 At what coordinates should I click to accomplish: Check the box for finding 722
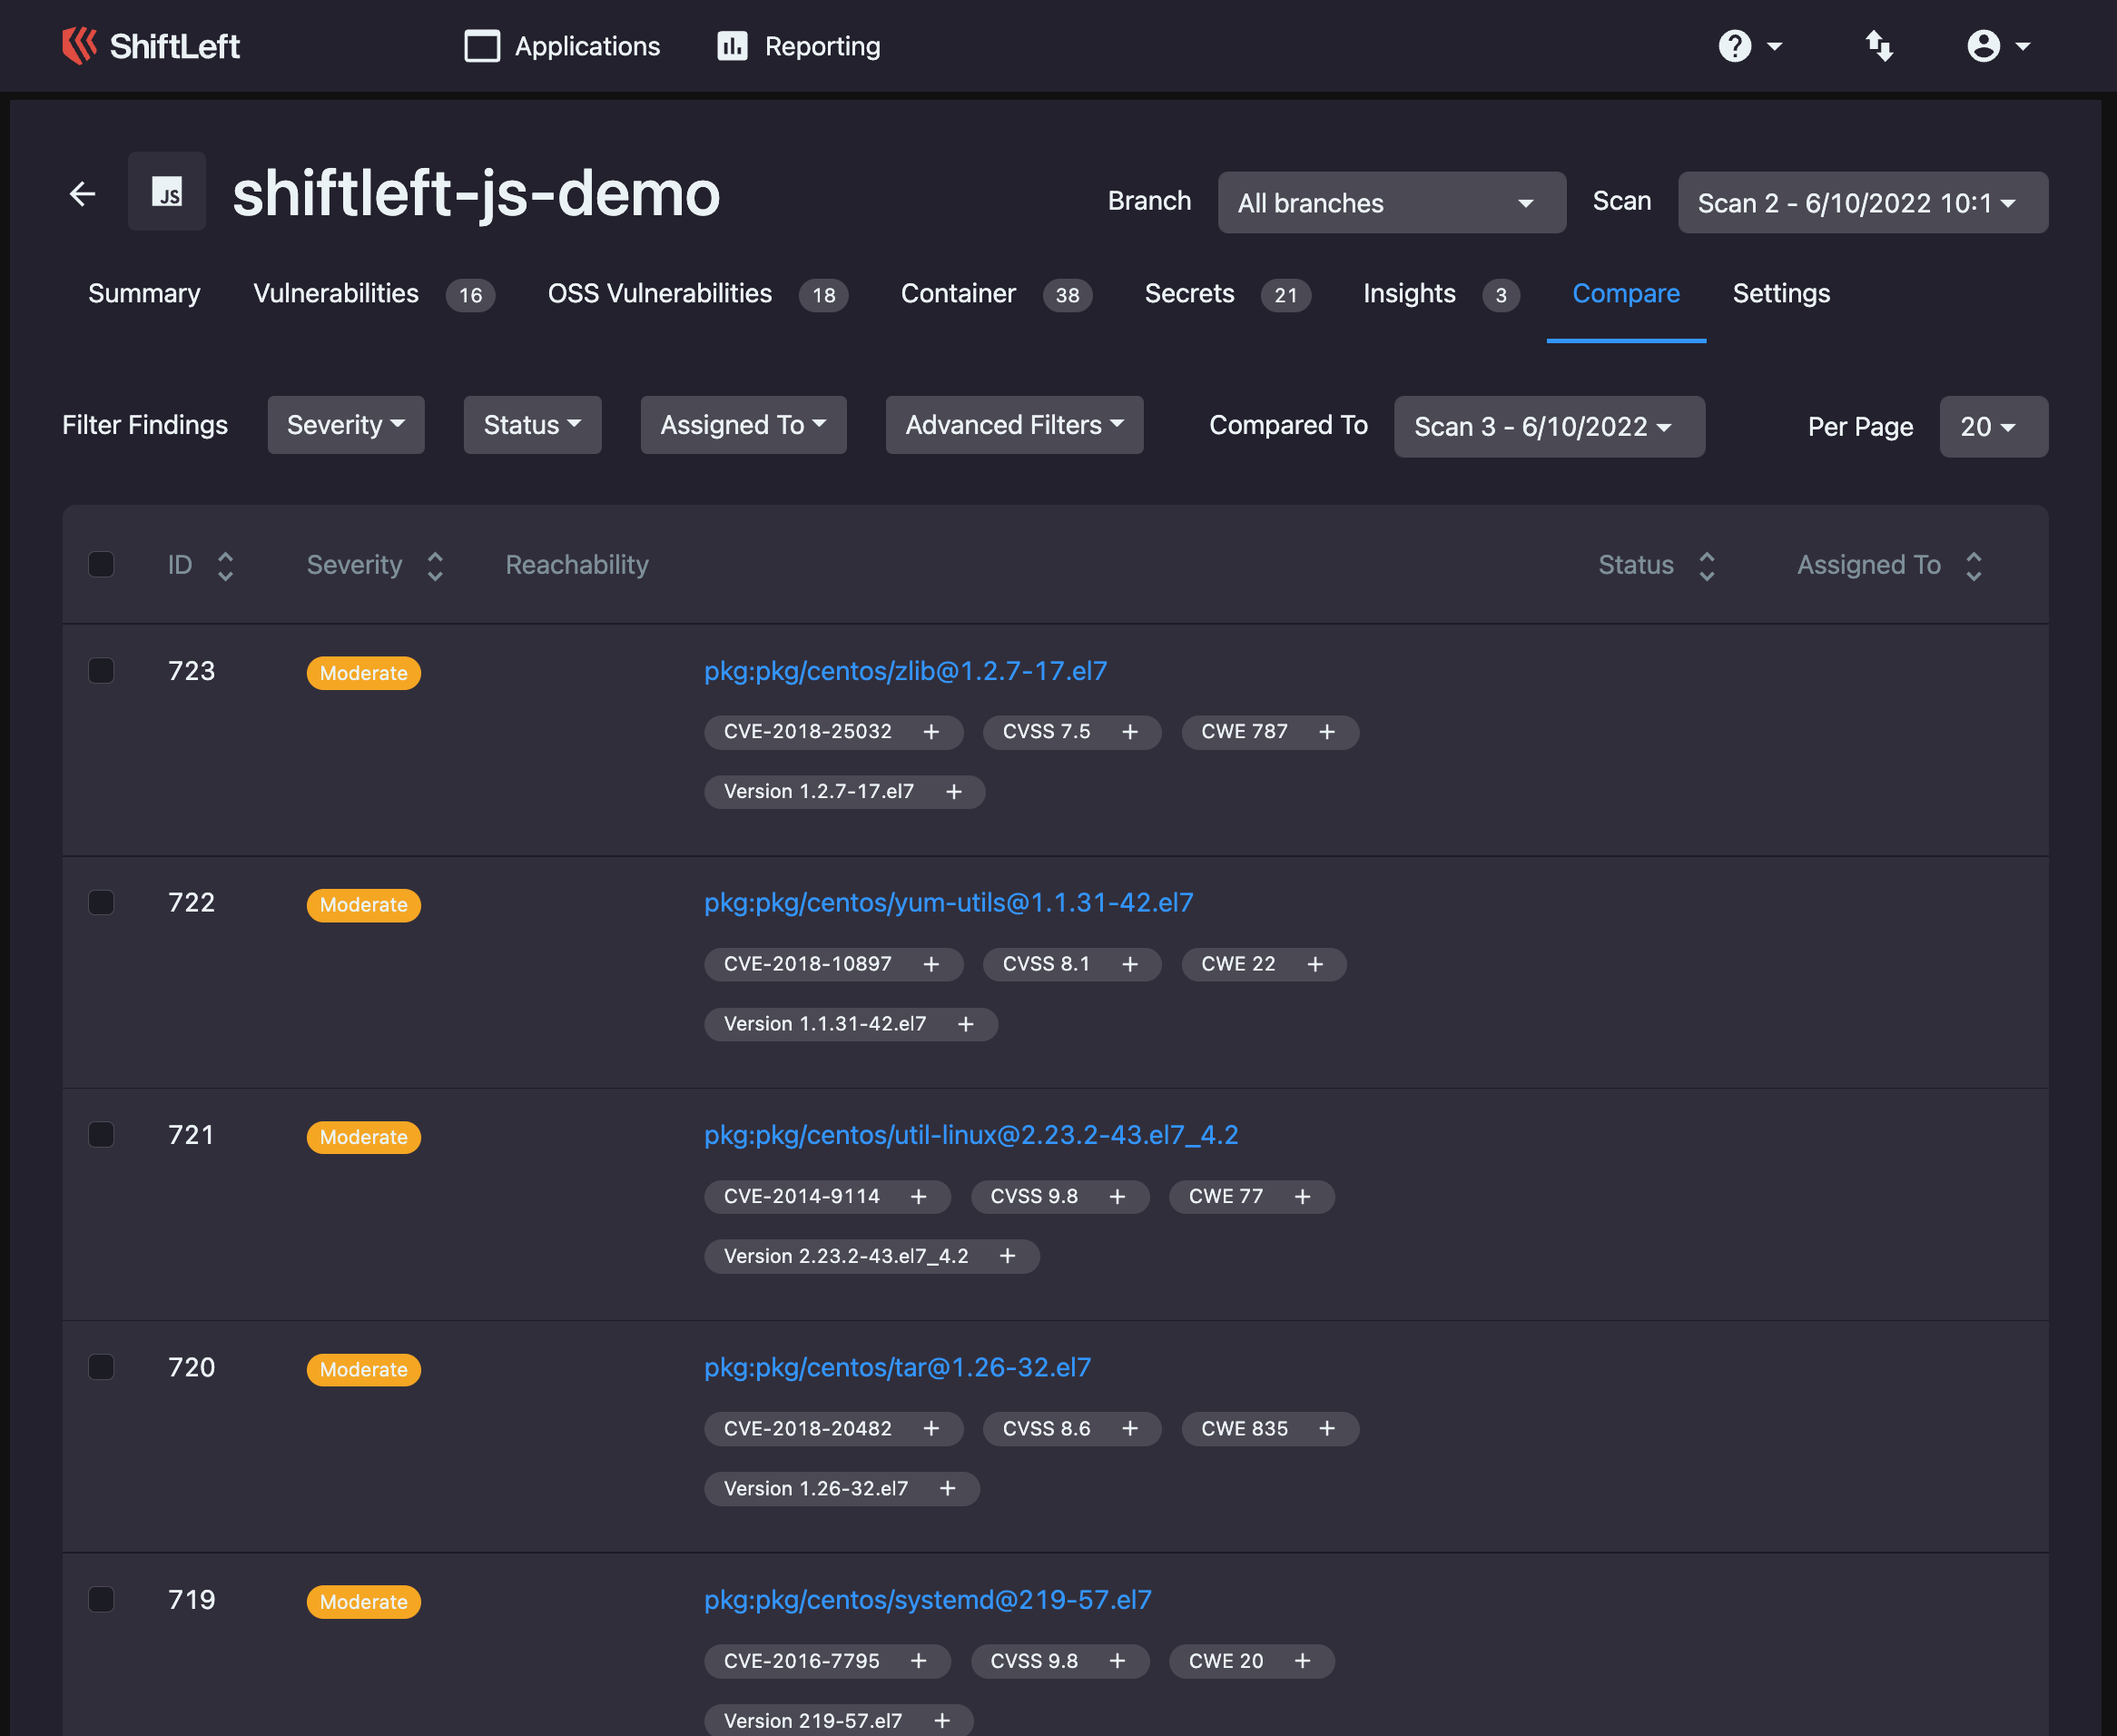pos(101,902)
